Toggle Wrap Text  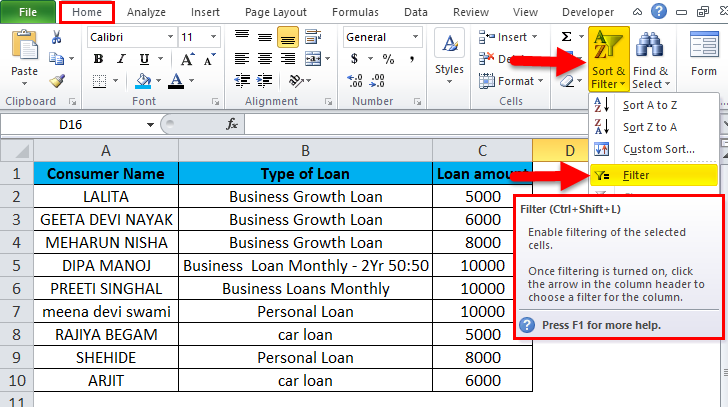(313, 37)
